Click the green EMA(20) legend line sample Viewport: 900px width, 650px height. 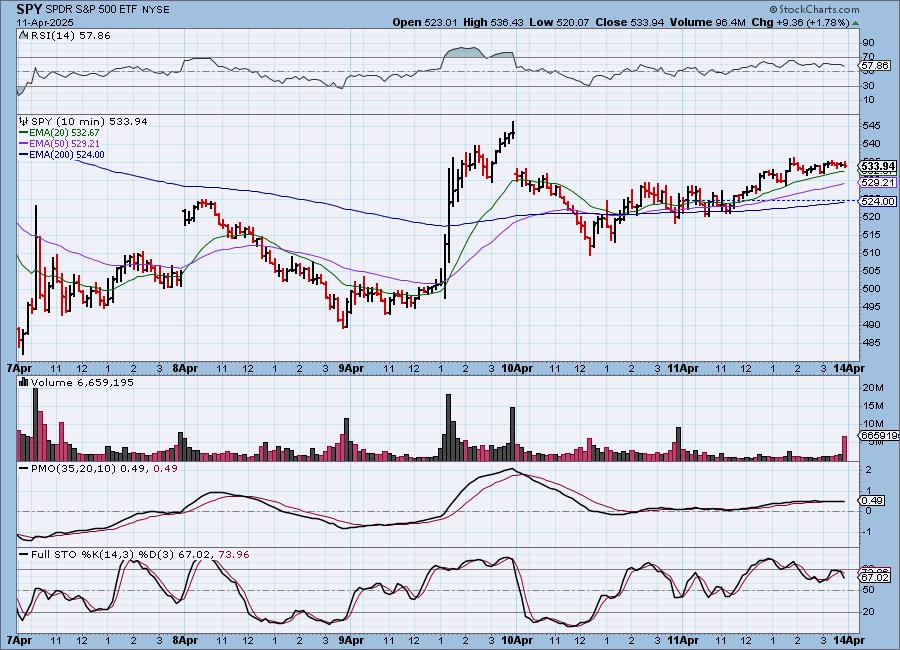pyautogui.click(x=24, y=133)
